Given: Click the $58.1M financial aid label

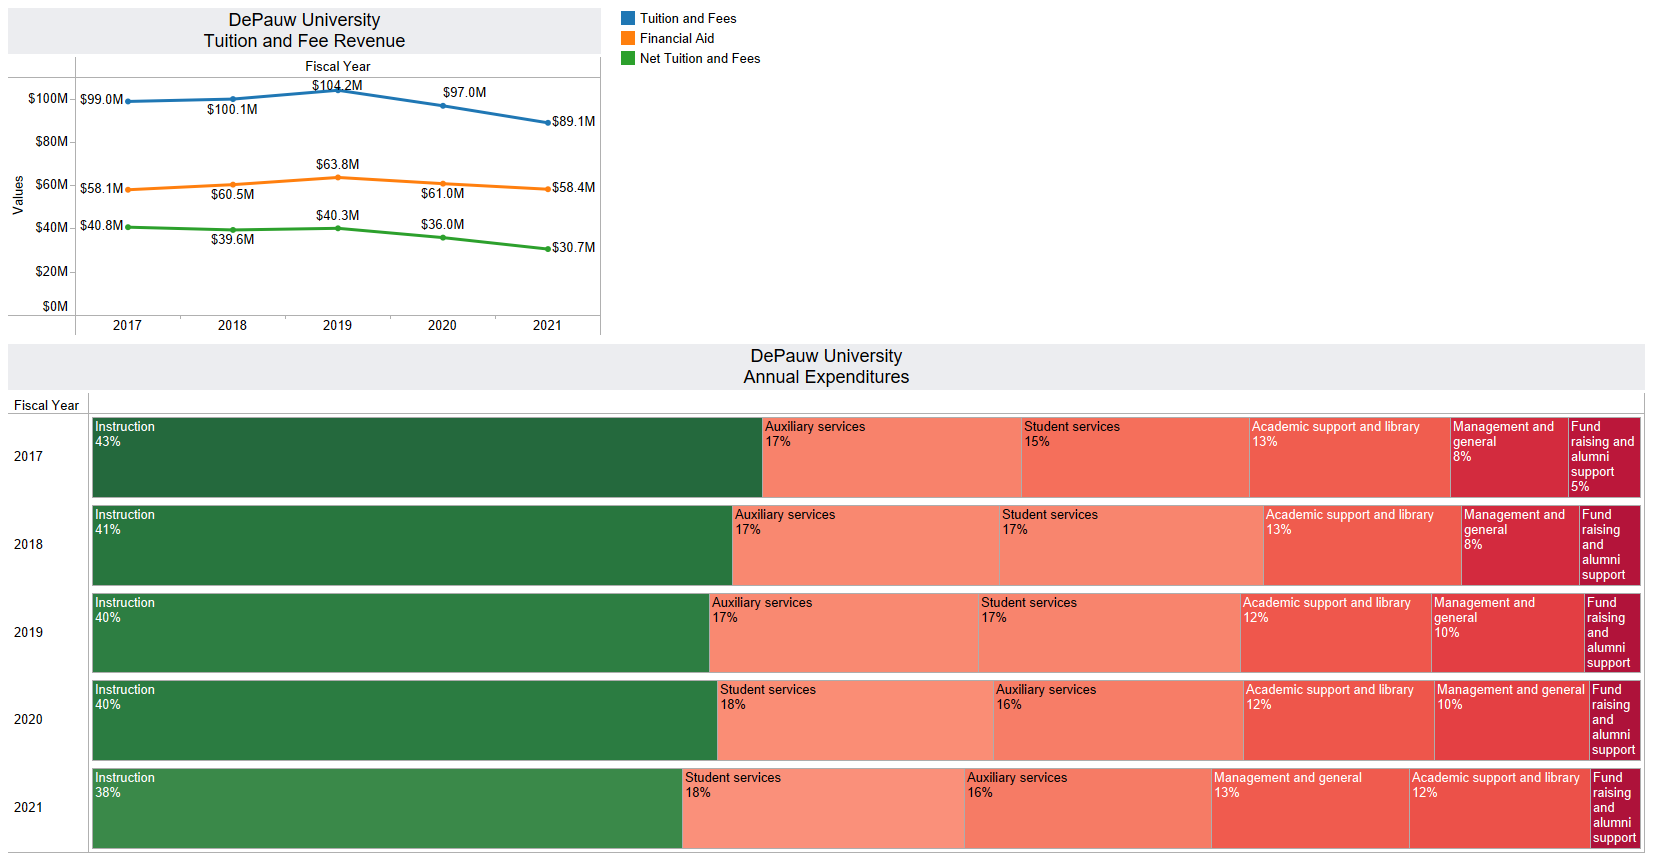Looking at the screenshot, I should click(101, 188).
